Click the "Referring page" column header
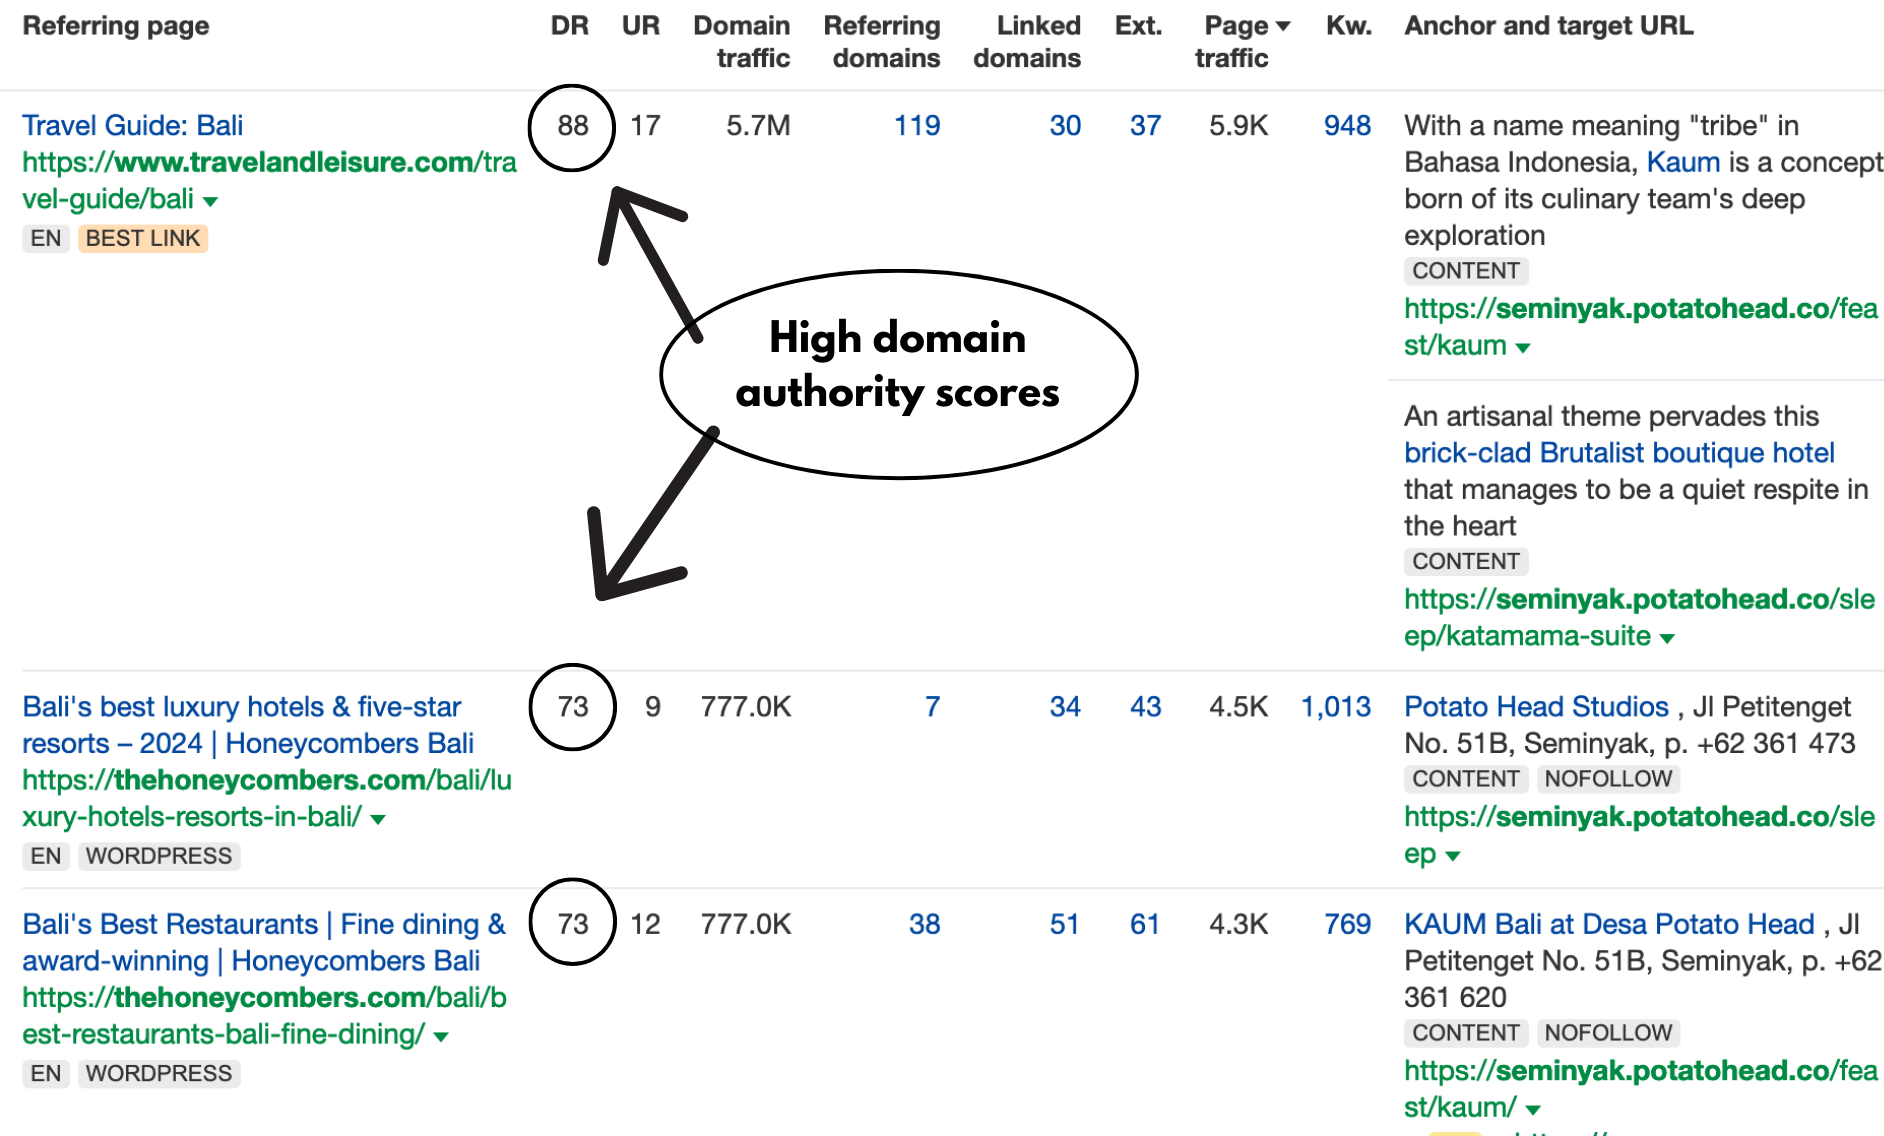The image size is (1884, 1136). click(x=115, y=26)
